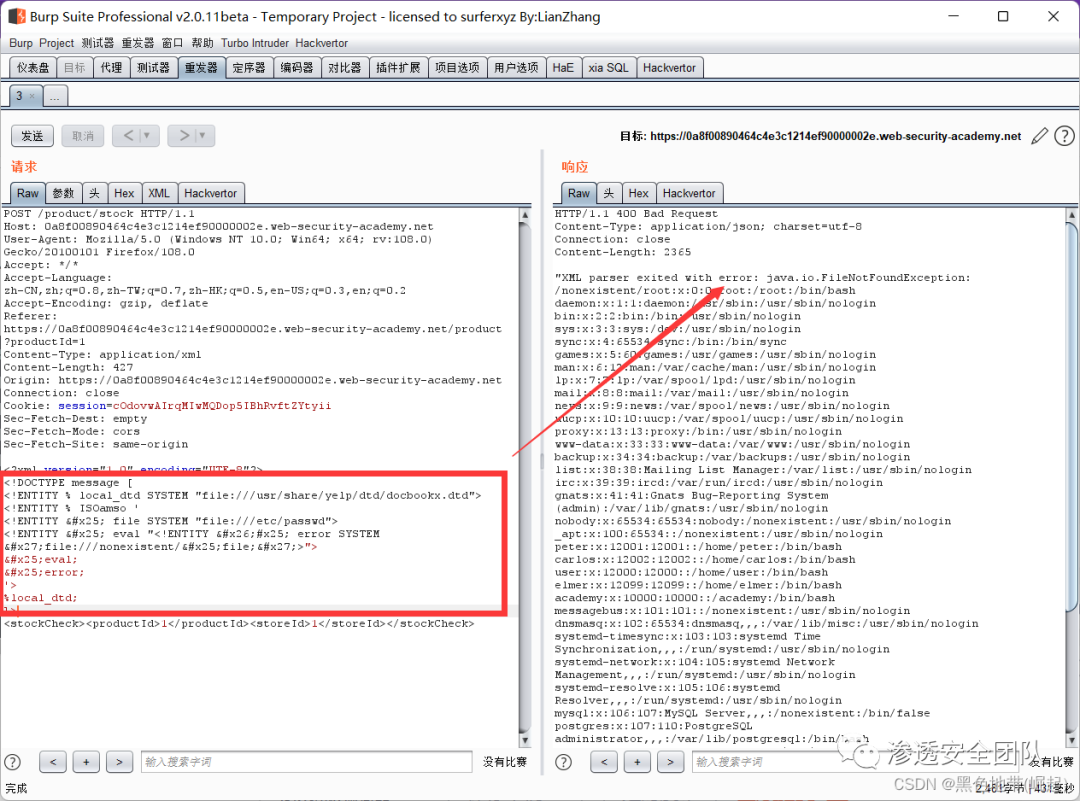Select response Hex tab
The height and width of the screenshot is (801, 1080).
click(x=638, y=194)
